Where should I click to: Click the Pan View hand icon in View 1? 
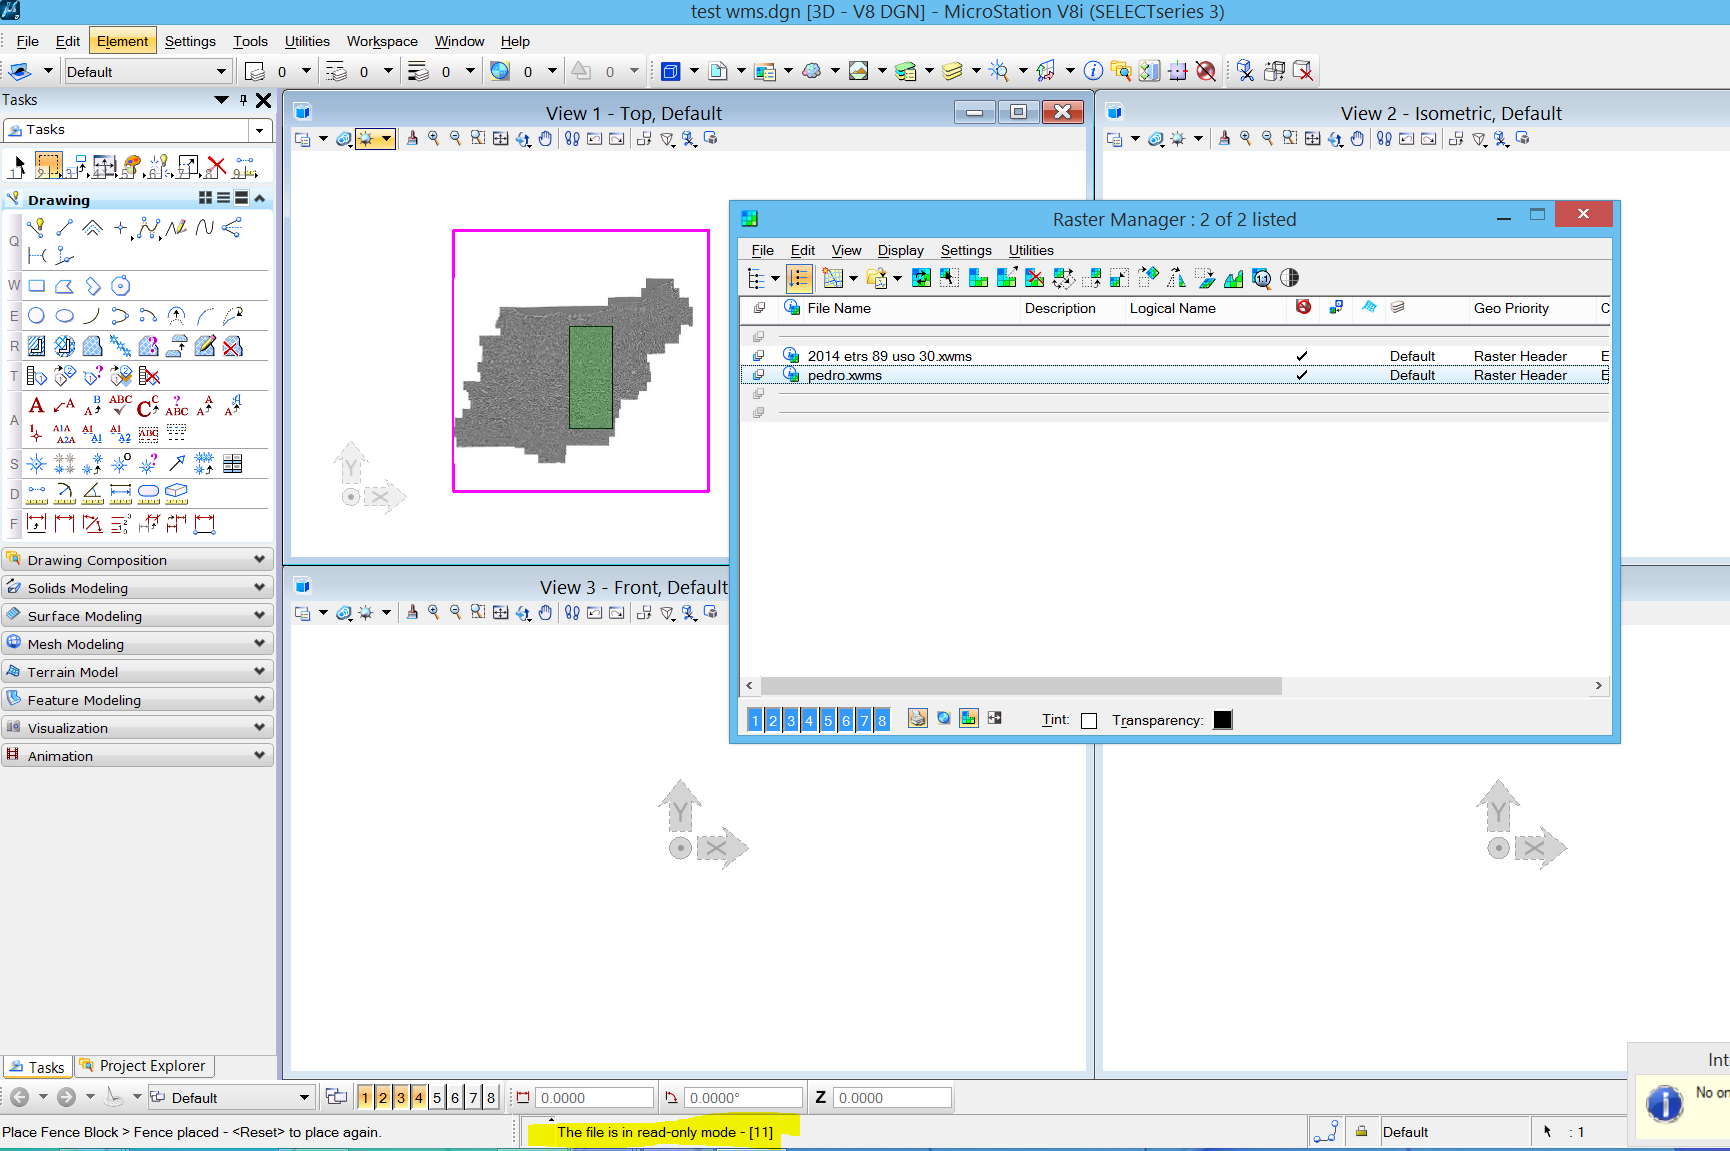click(x=545, y=139)
